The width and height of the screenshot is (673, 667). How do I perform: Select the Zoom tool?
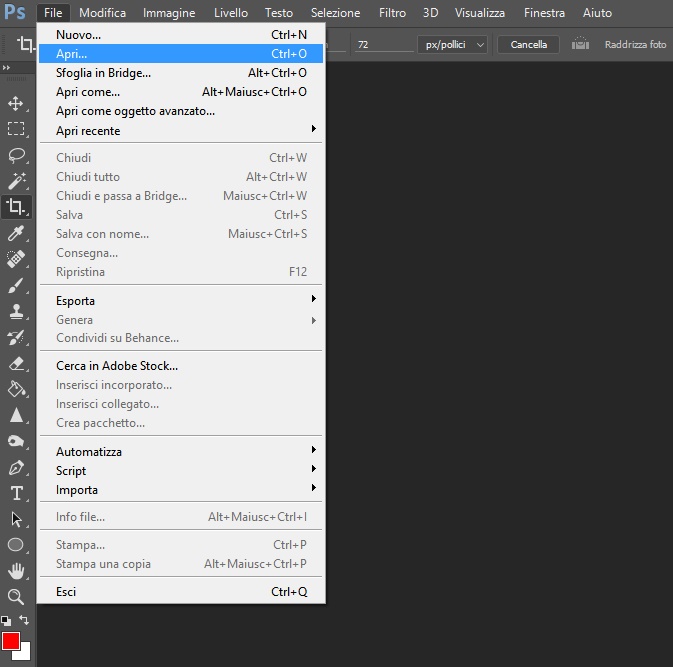pos(16,597)
